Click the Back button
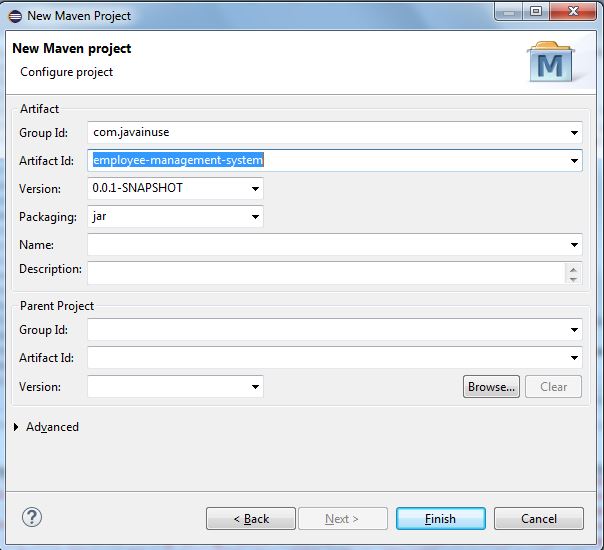604x550 pixels. (251, 518)
